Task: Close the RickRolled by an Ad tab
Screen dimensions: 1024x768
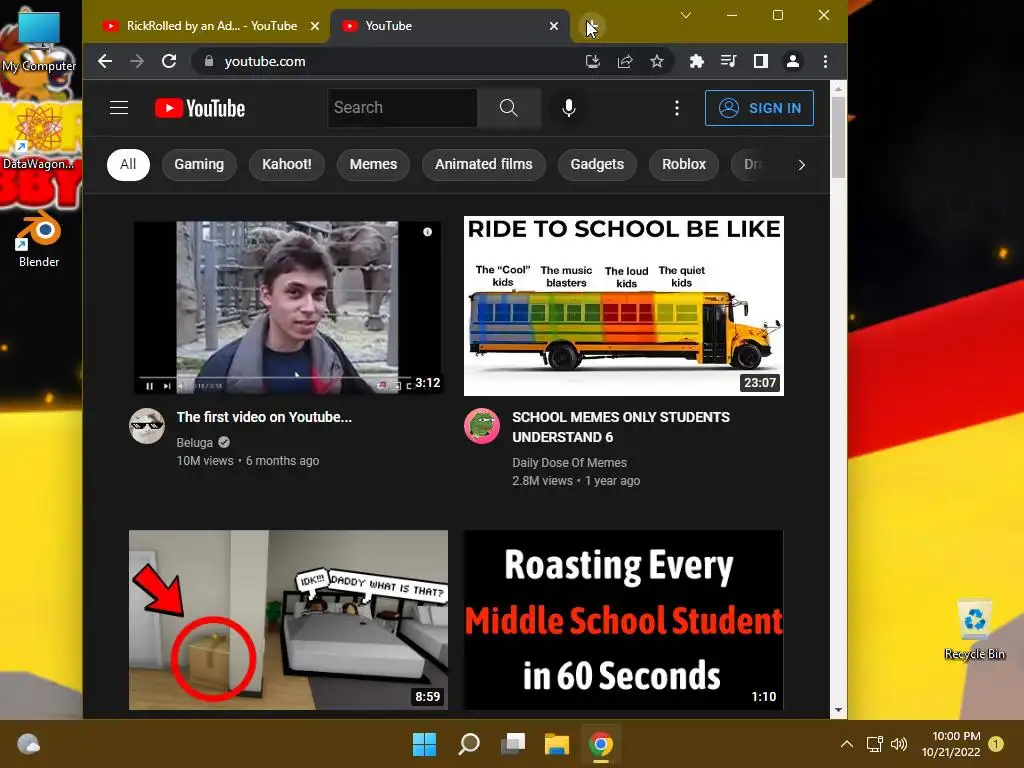Action: tap(315, 26)
